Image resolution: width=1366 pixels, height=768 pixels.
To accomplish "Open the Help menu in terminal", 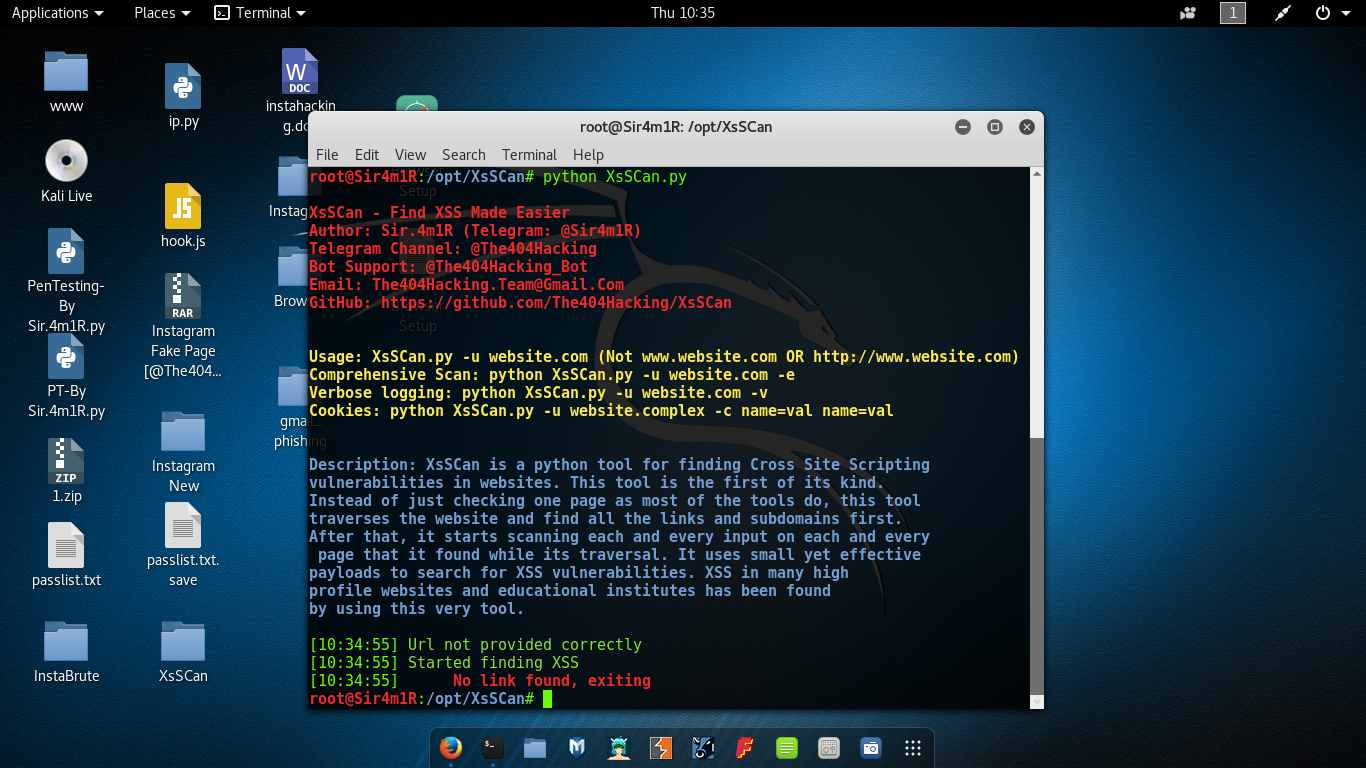I will coord(588,154).
